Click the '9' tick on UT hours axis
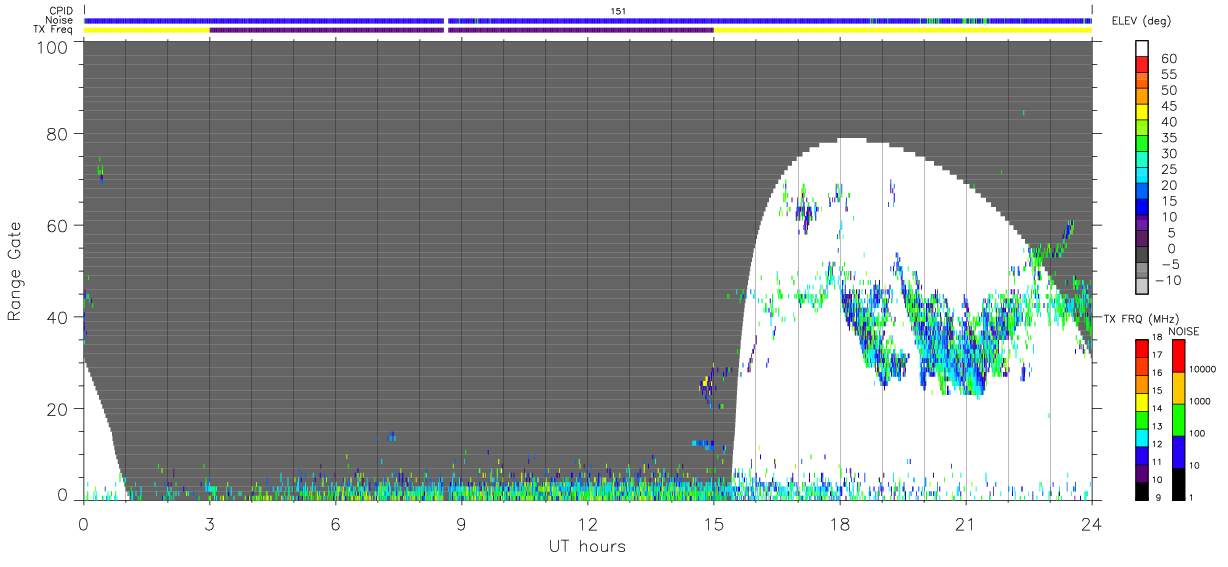Image resolution: width=1228 pixels, height=567 pixels. point(461,523)
